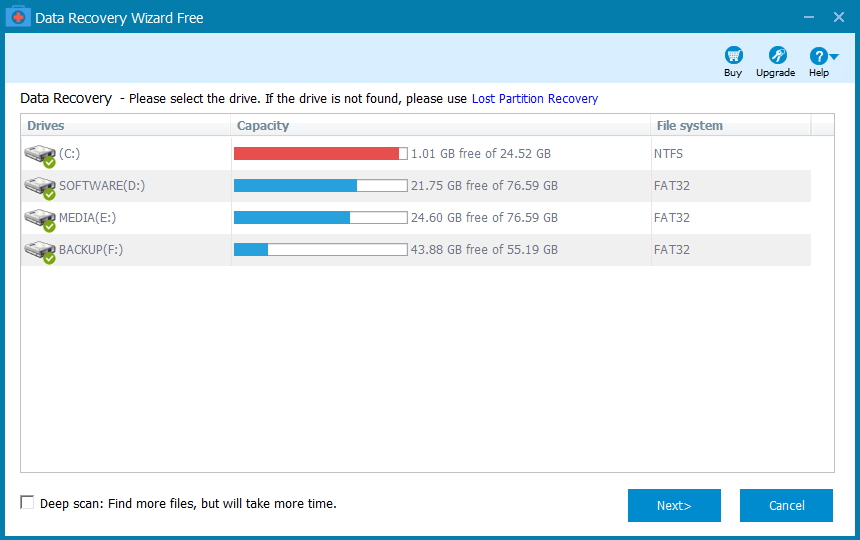Click the BACKUP(F:) capacity usage bar
The image size is (860, 540).
pos(321,249)
